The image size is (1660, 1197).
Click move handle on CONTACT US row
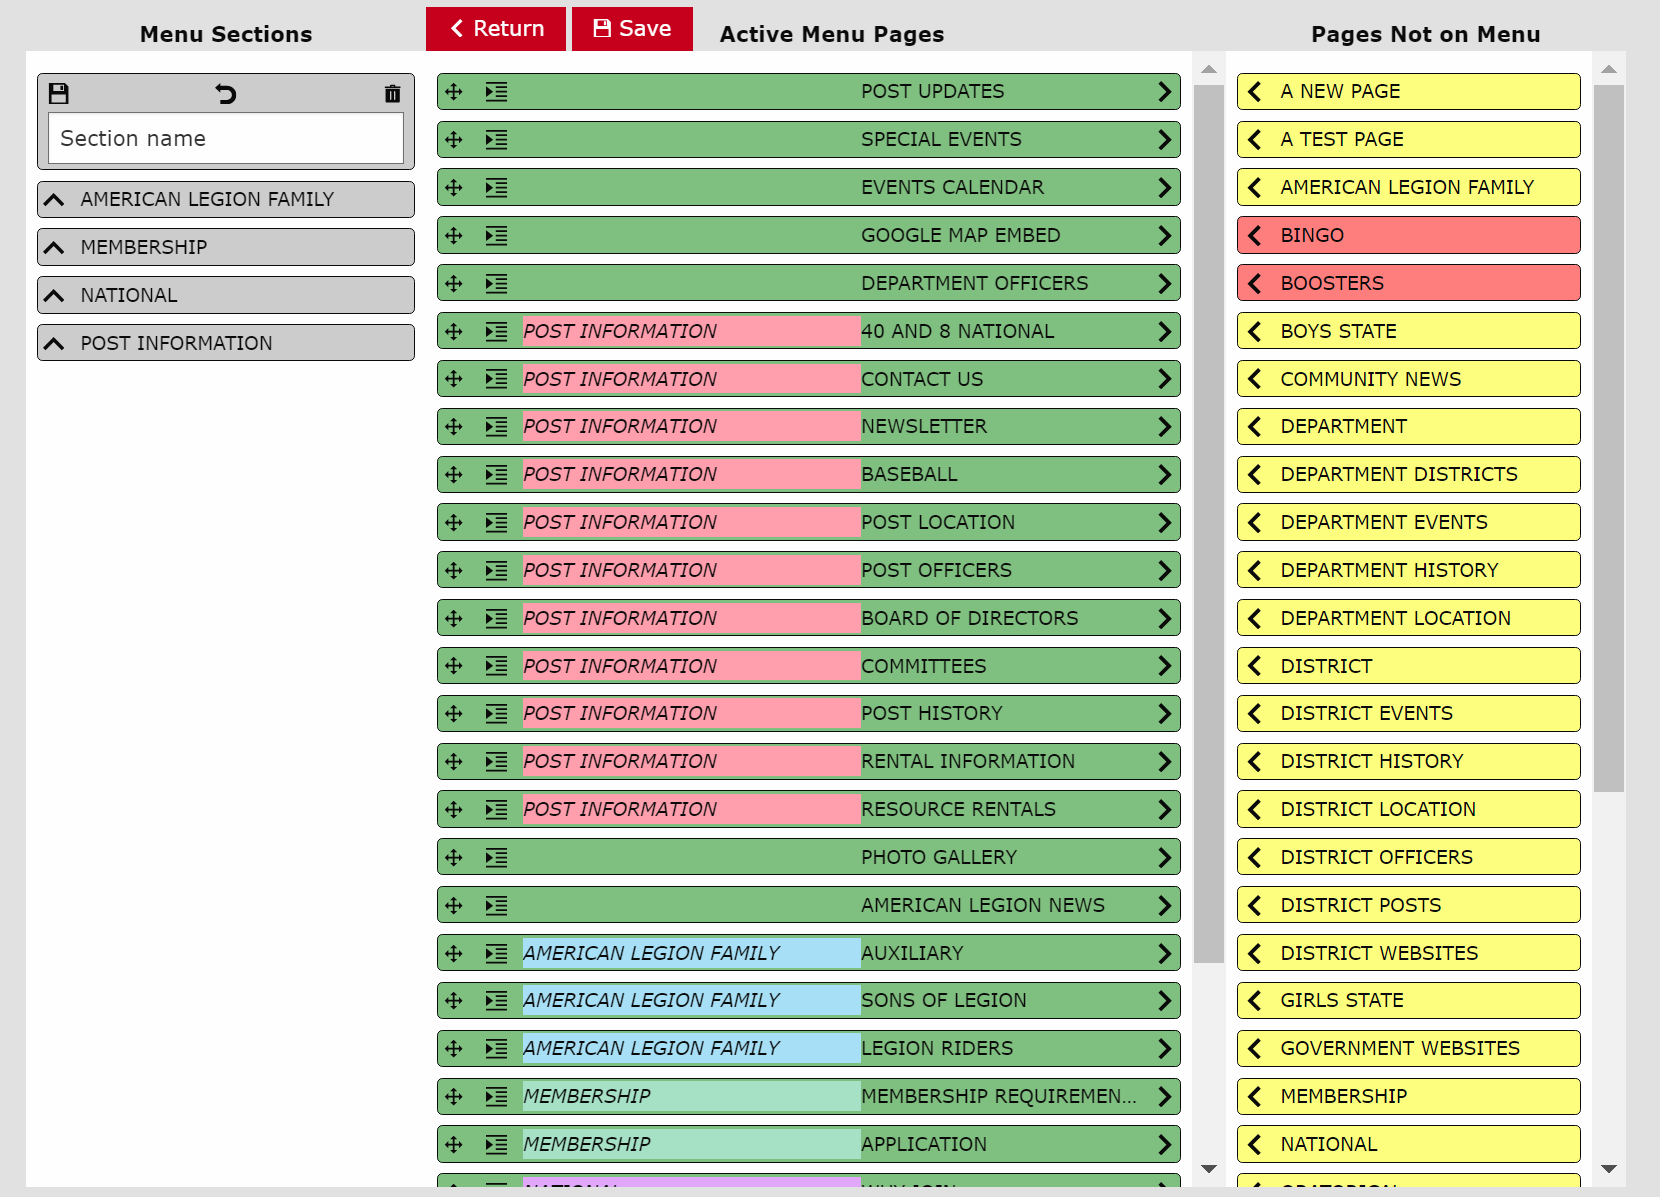[x=454, y=379]
